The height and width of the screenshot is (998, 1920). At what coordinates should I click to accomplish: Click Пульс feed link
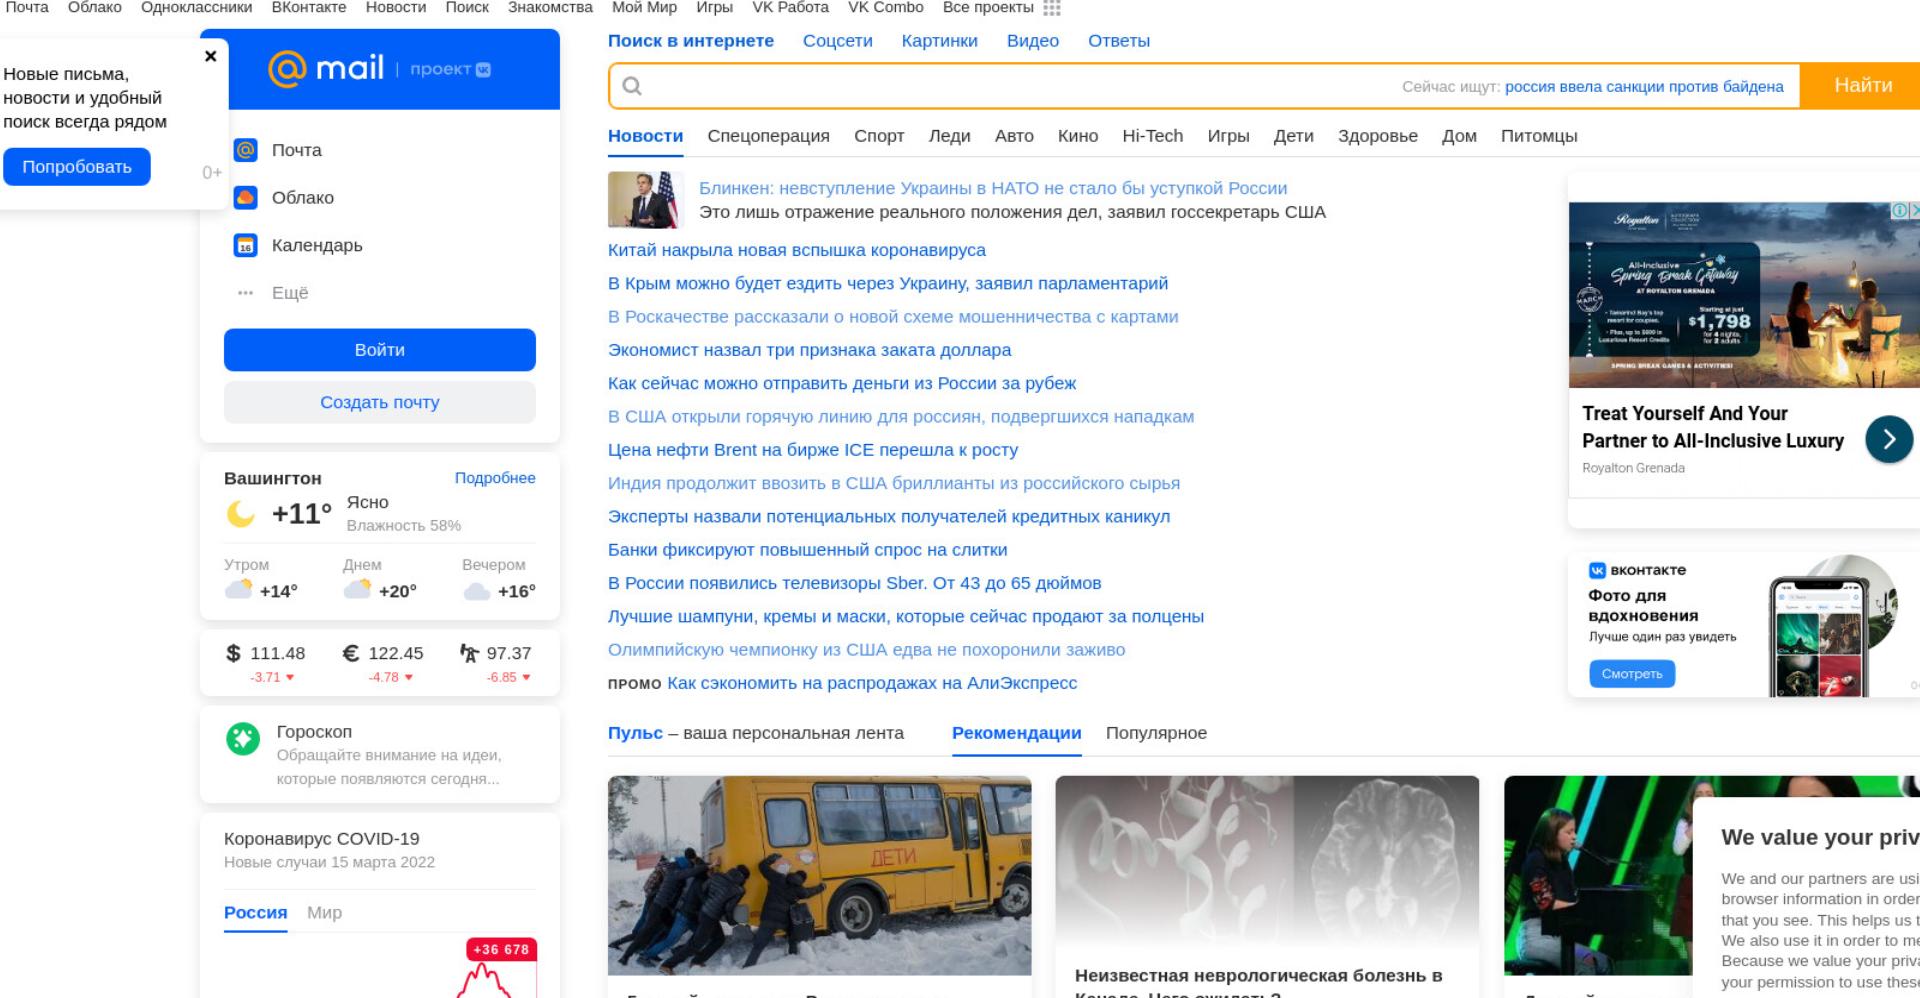pos(635,733)
